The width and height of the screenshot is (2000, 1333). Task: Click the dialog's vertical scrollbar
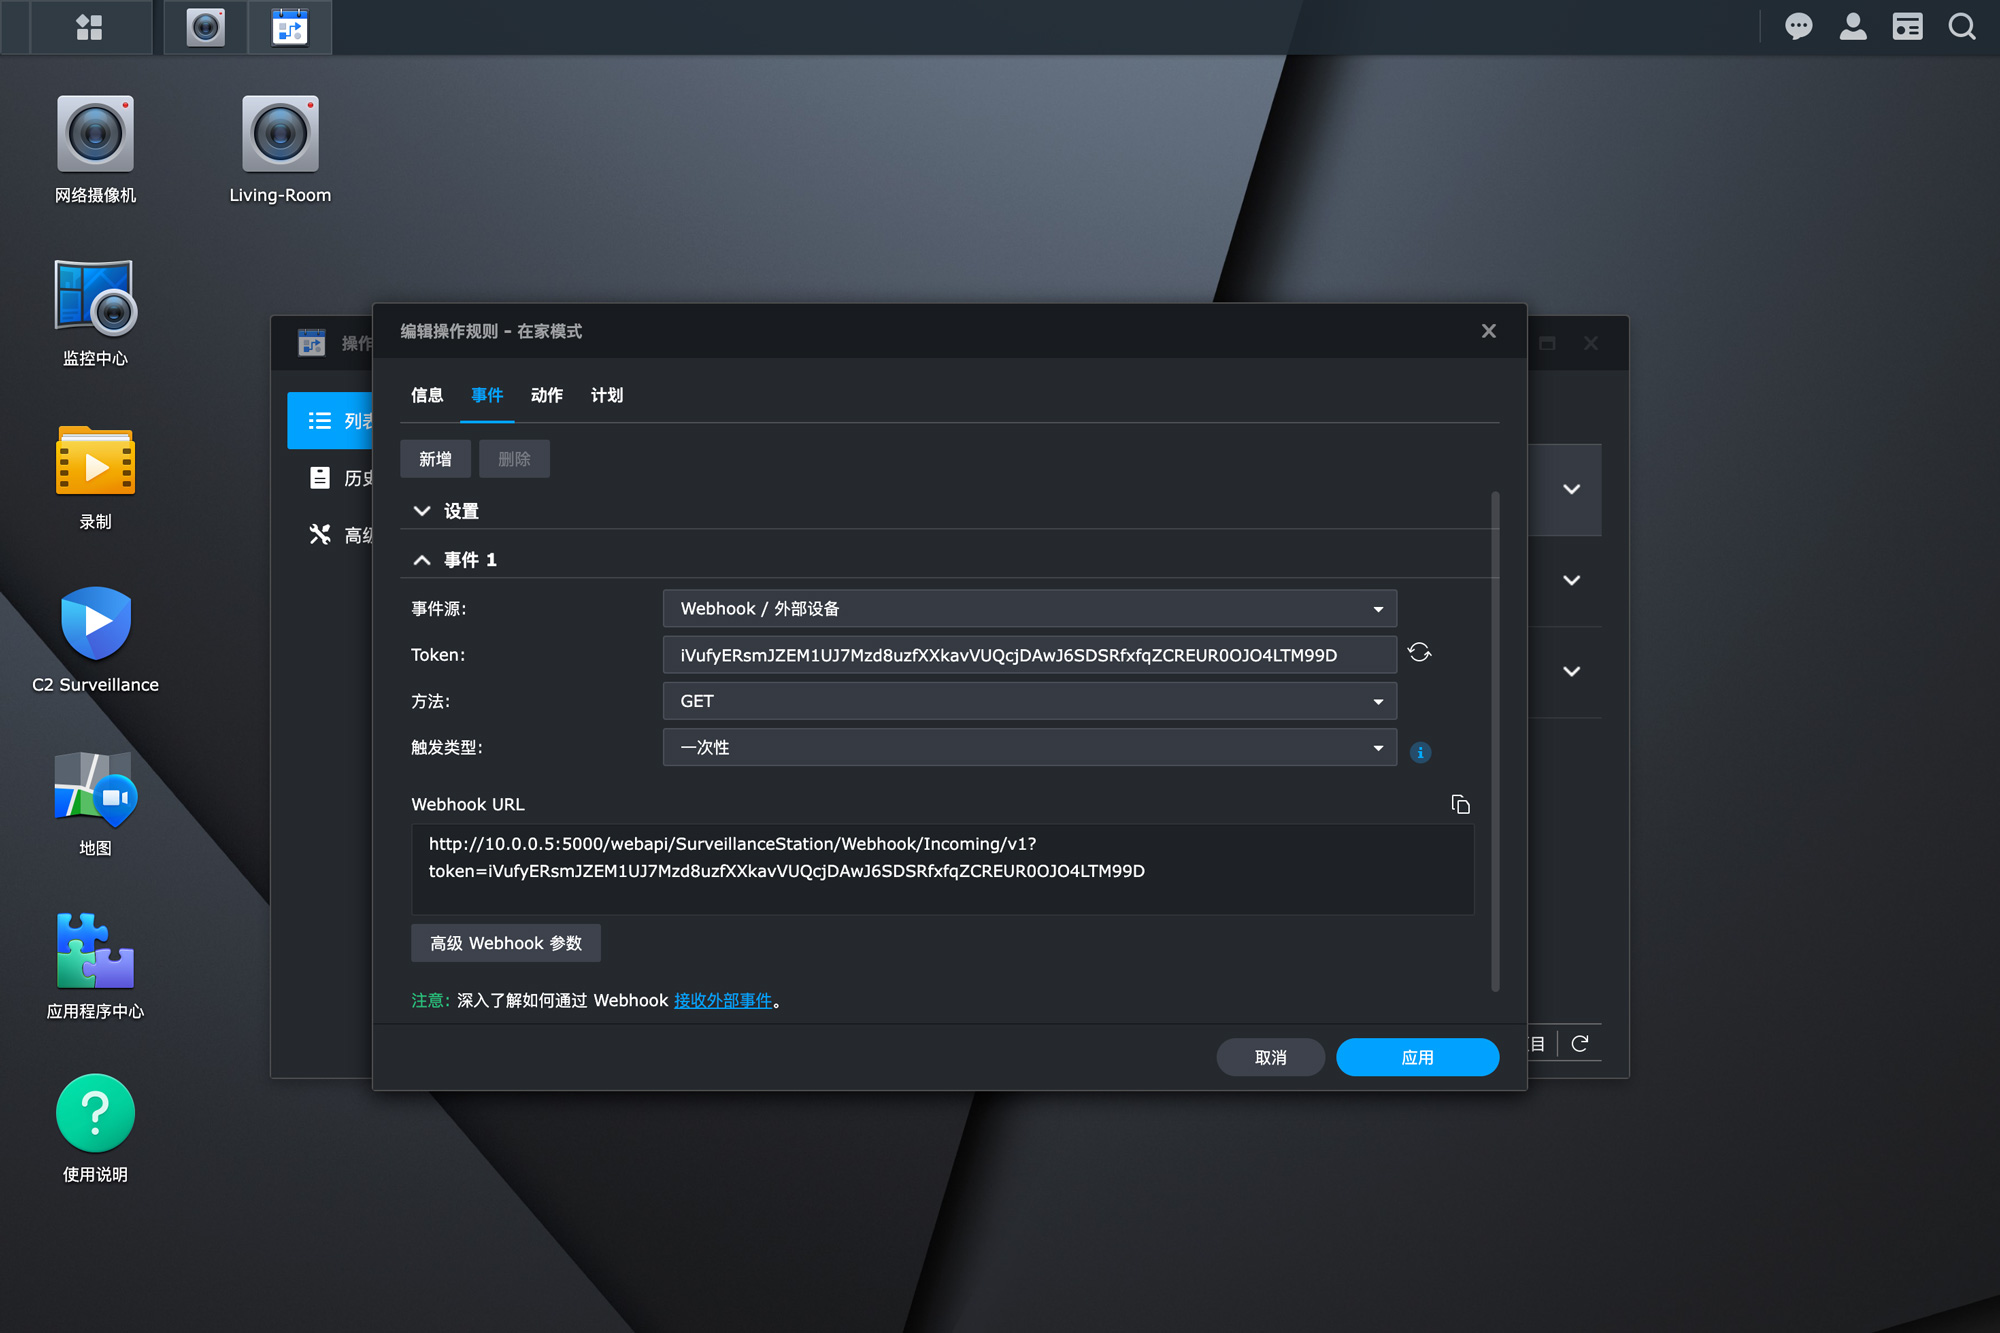pyautogui.click(x=1495, y=740)
